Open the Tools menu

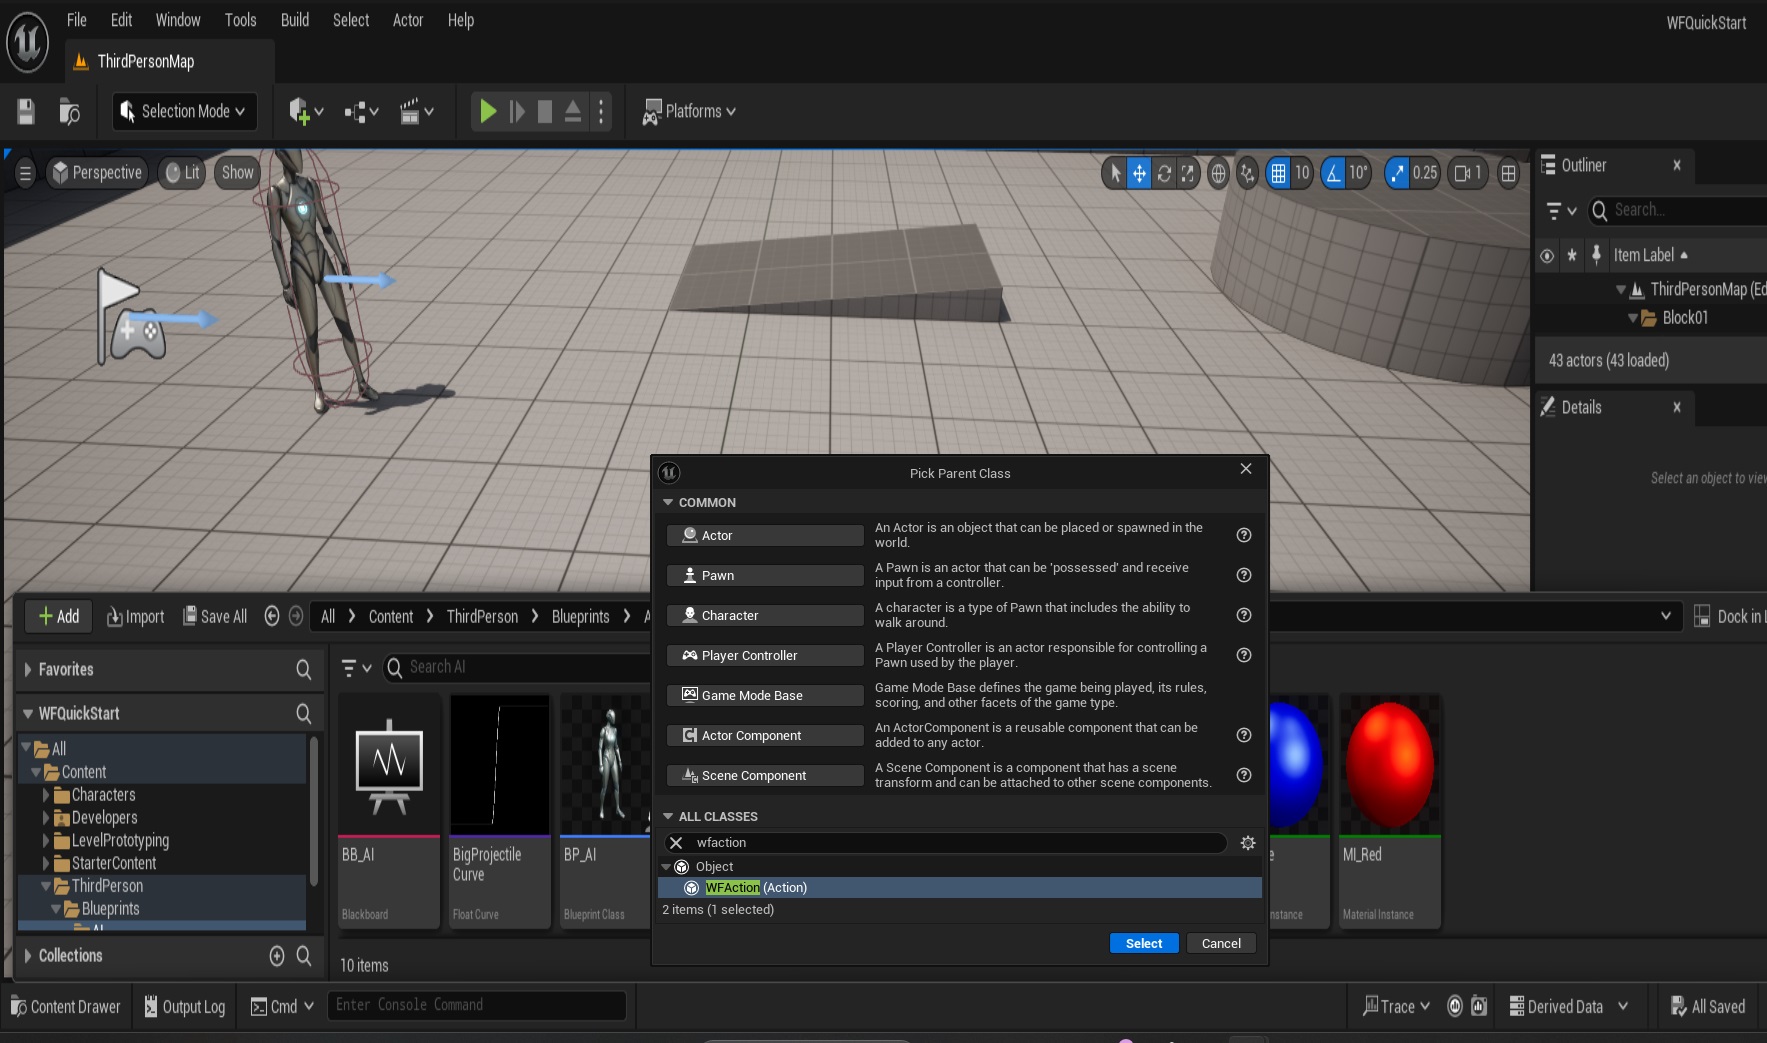240,20
